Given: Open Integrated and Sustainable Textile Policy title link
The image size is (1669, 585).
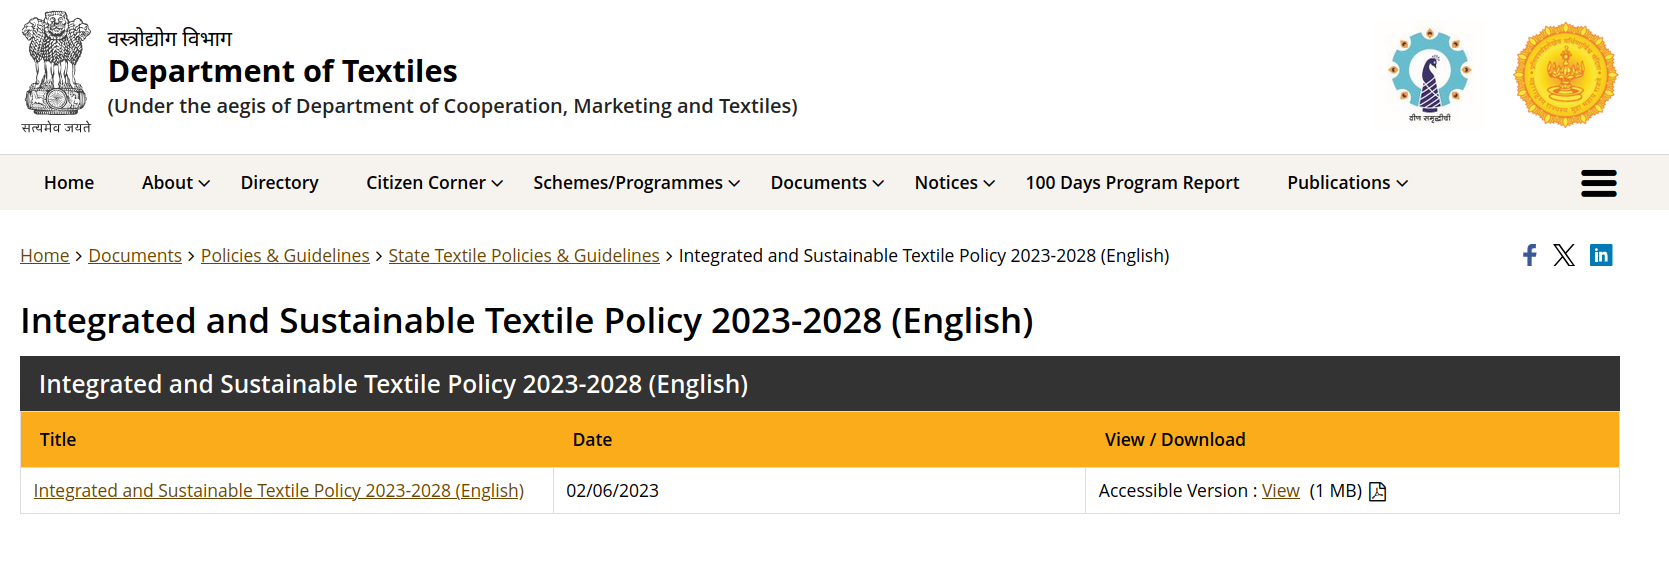Looking at the screenshot, I should pos(278,491).
